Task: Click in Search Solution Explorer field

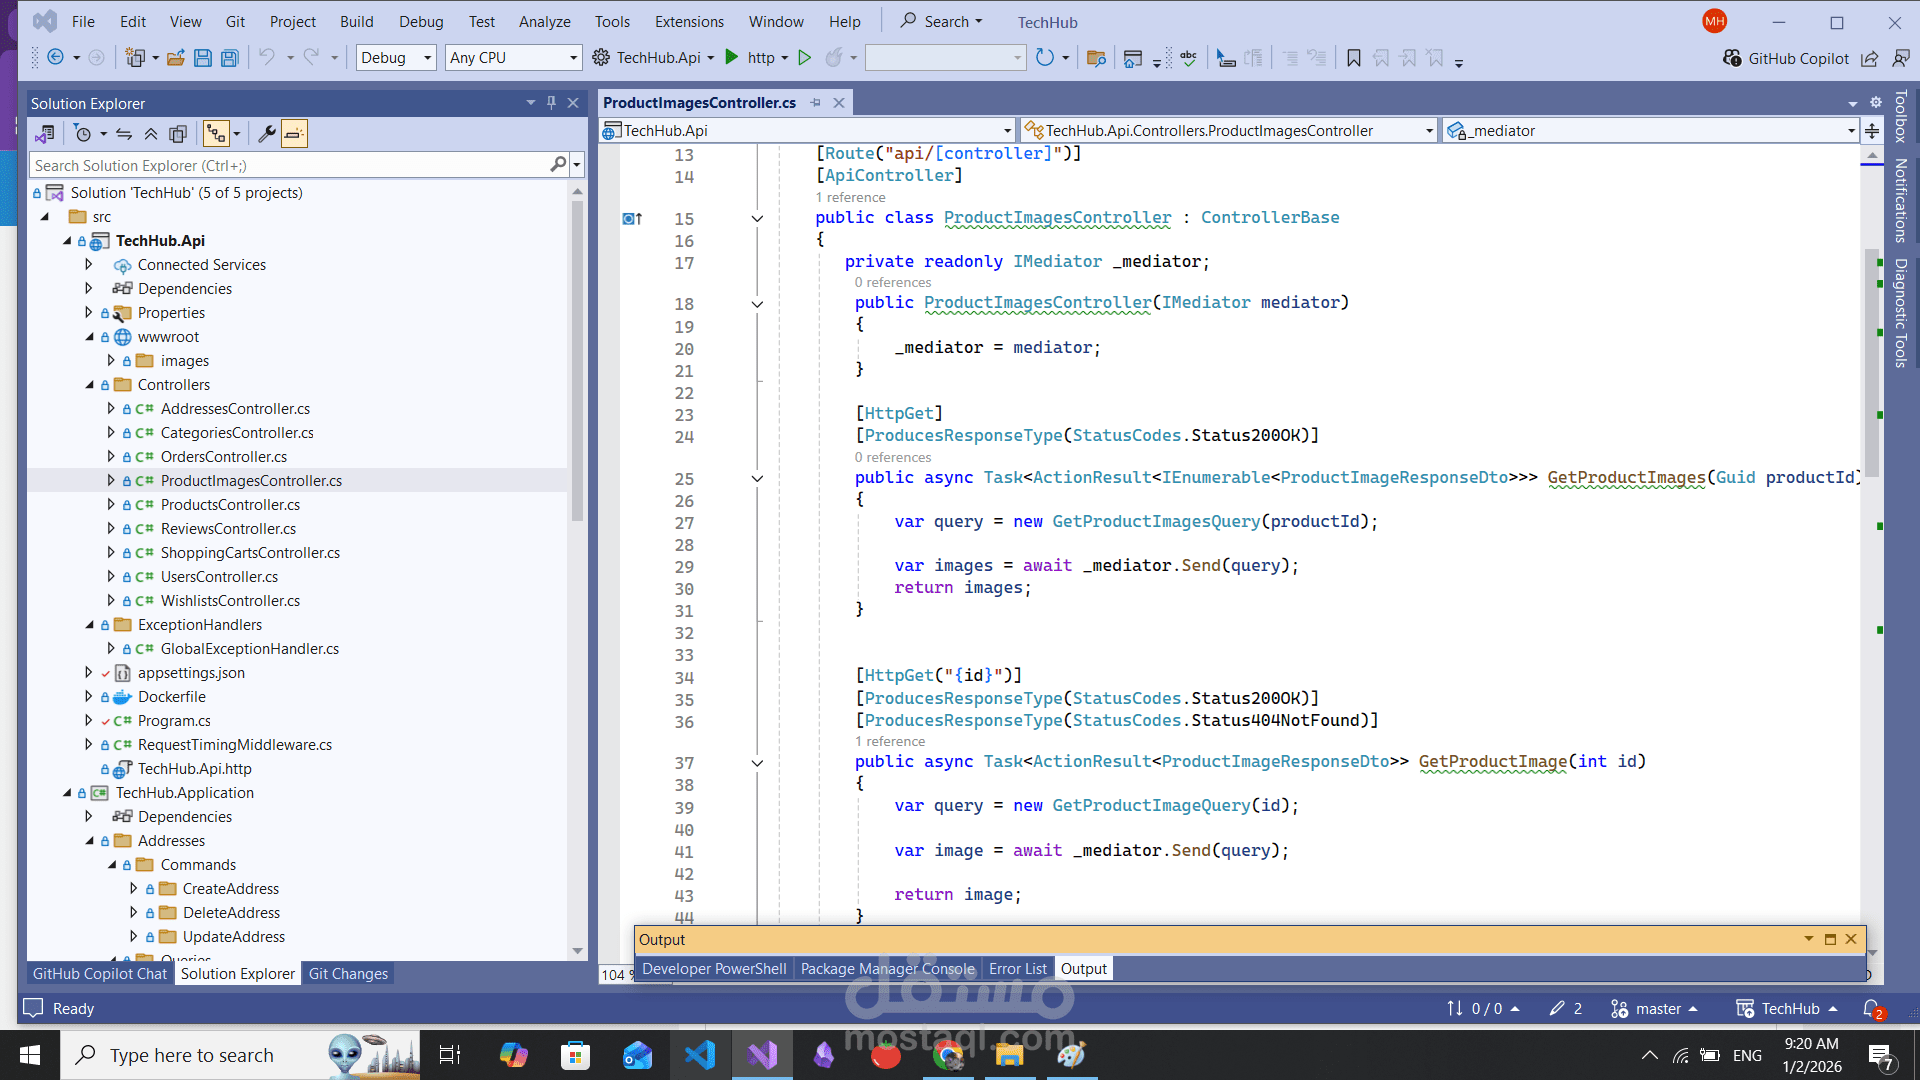Action: [288, 166]
